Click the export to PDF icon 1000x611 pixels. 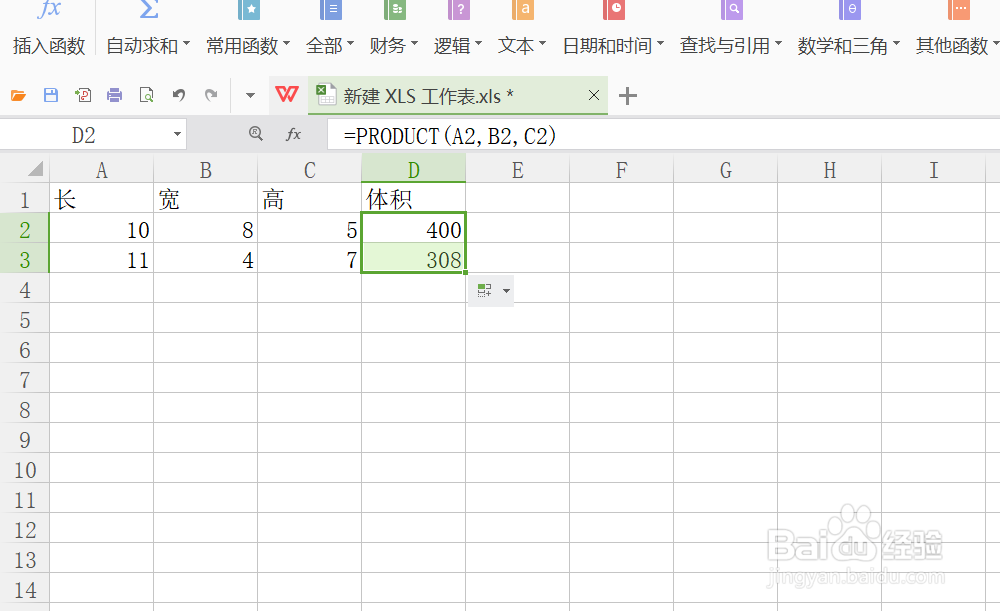(83, 96)
